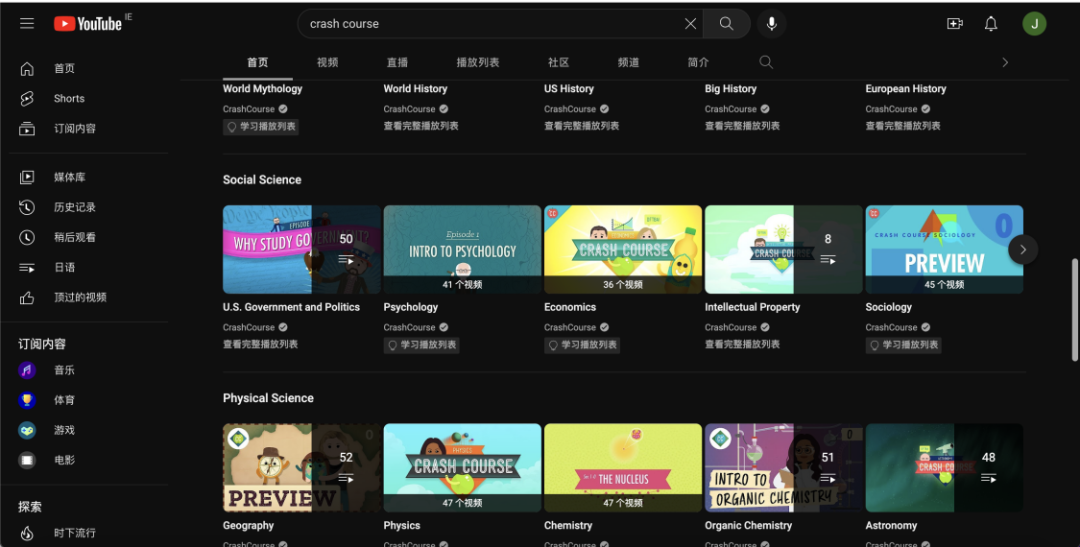Click 学习播放列表 badge under Sociology
The image size is (1080, 547).
(904, 345)
